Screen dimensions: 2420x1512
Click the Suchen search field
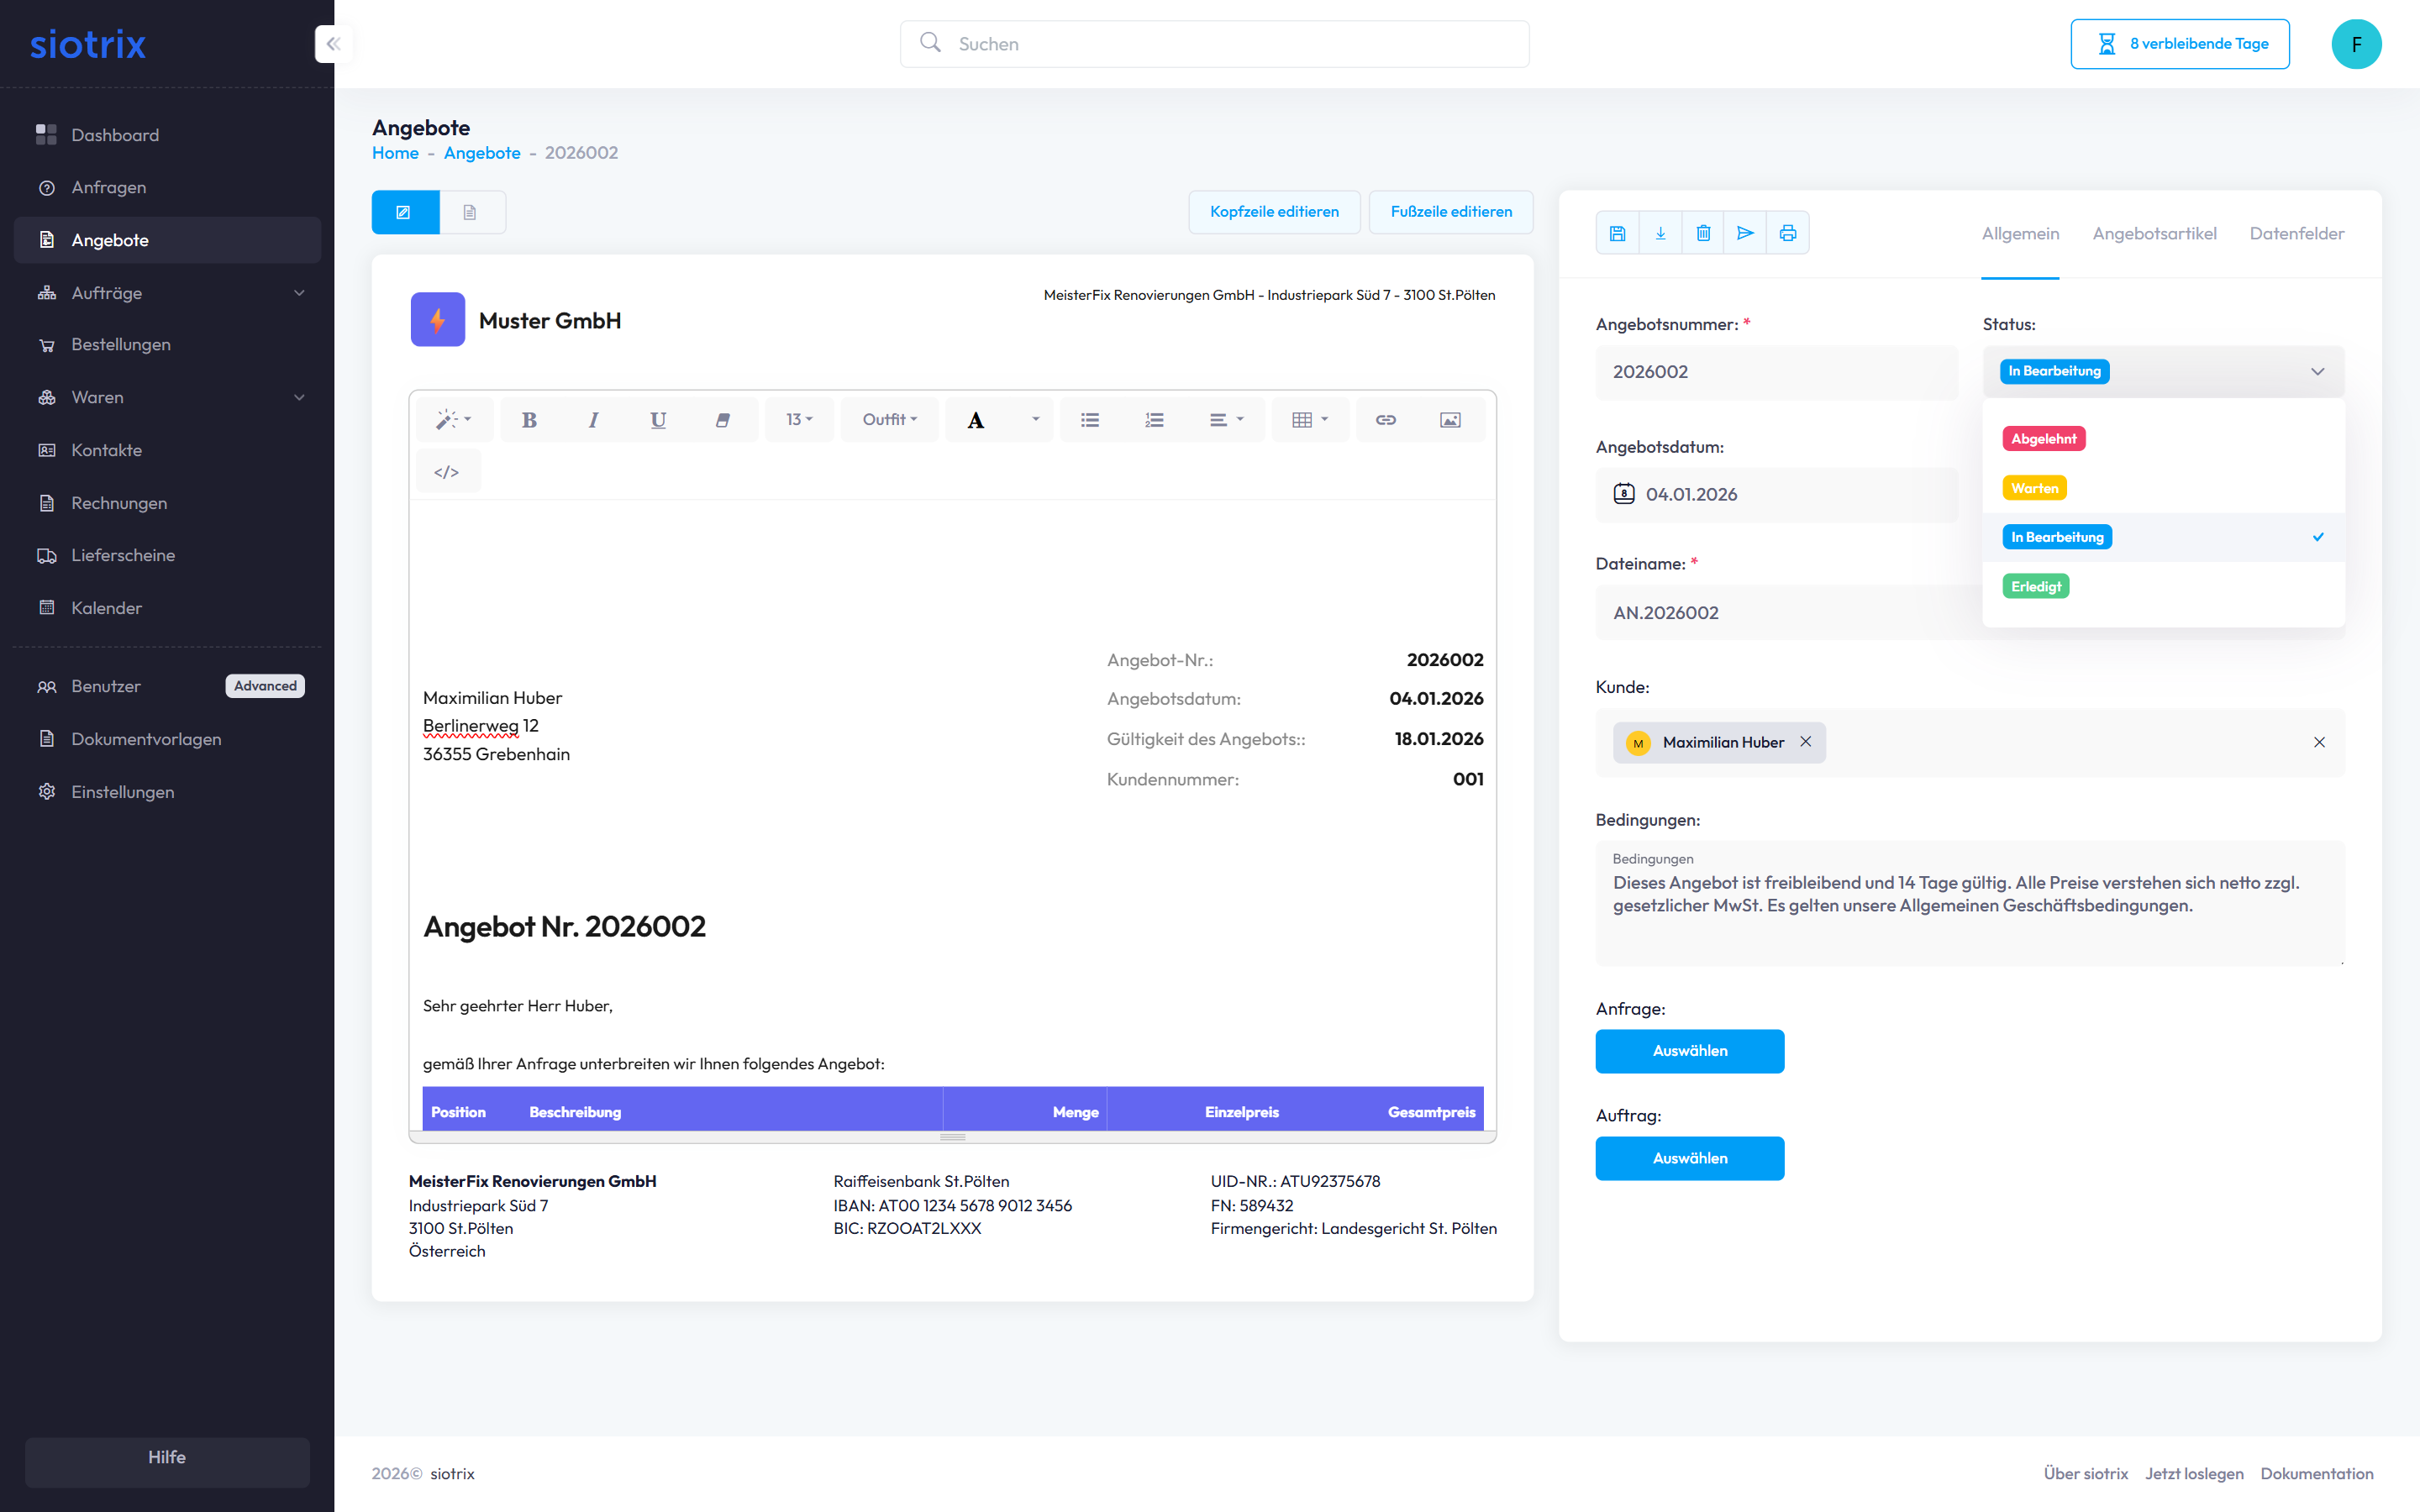coord(1214,44)
